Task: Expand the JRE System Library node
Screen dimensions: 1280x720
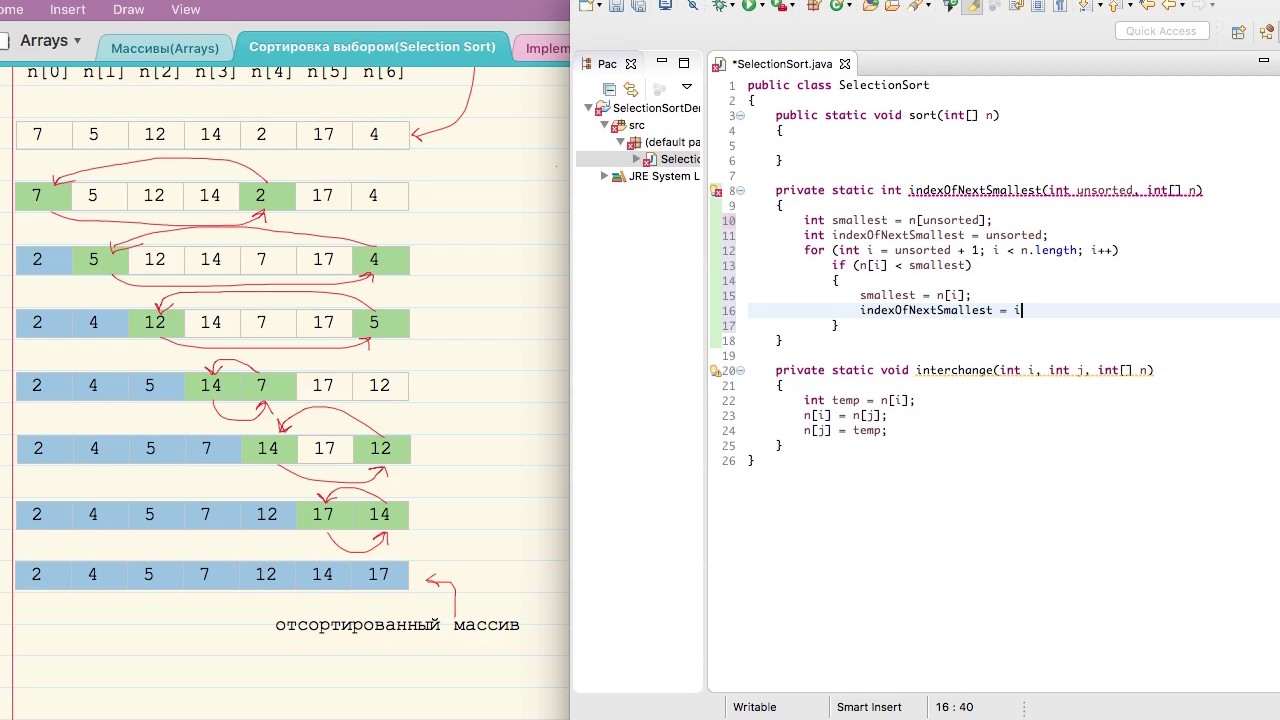Action: point(604,176)
